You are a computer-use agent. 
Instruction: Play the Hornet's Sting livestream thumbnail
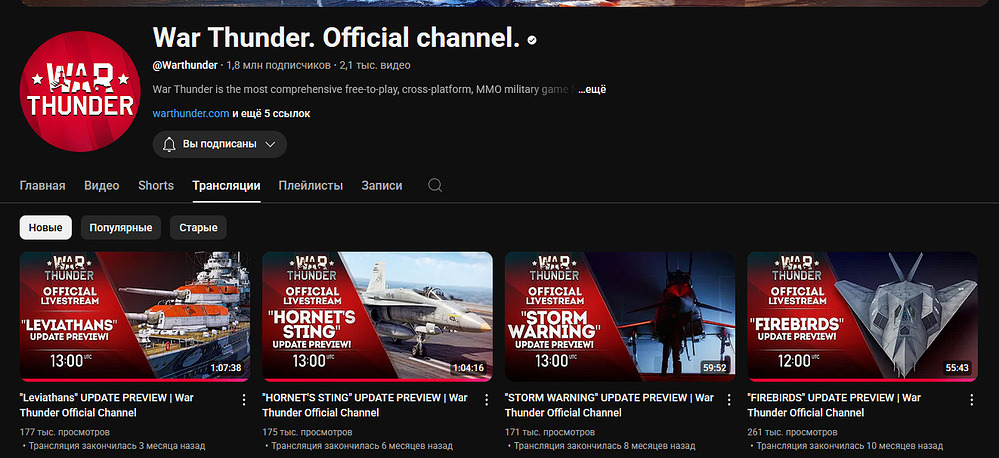point(377,317)
